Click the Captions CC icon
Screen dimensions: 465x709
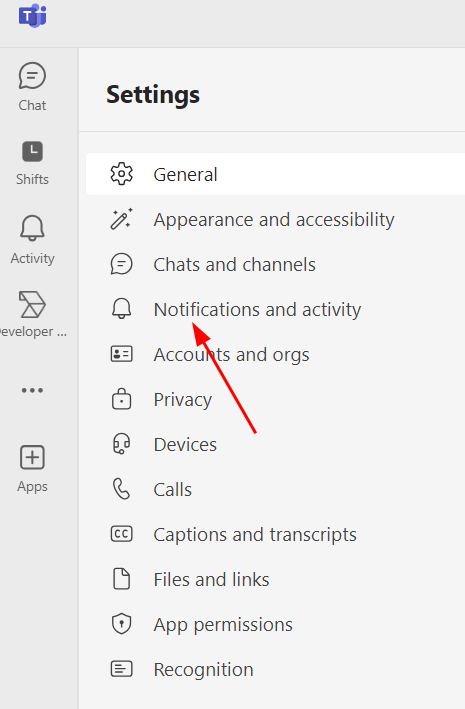point(122,534)
